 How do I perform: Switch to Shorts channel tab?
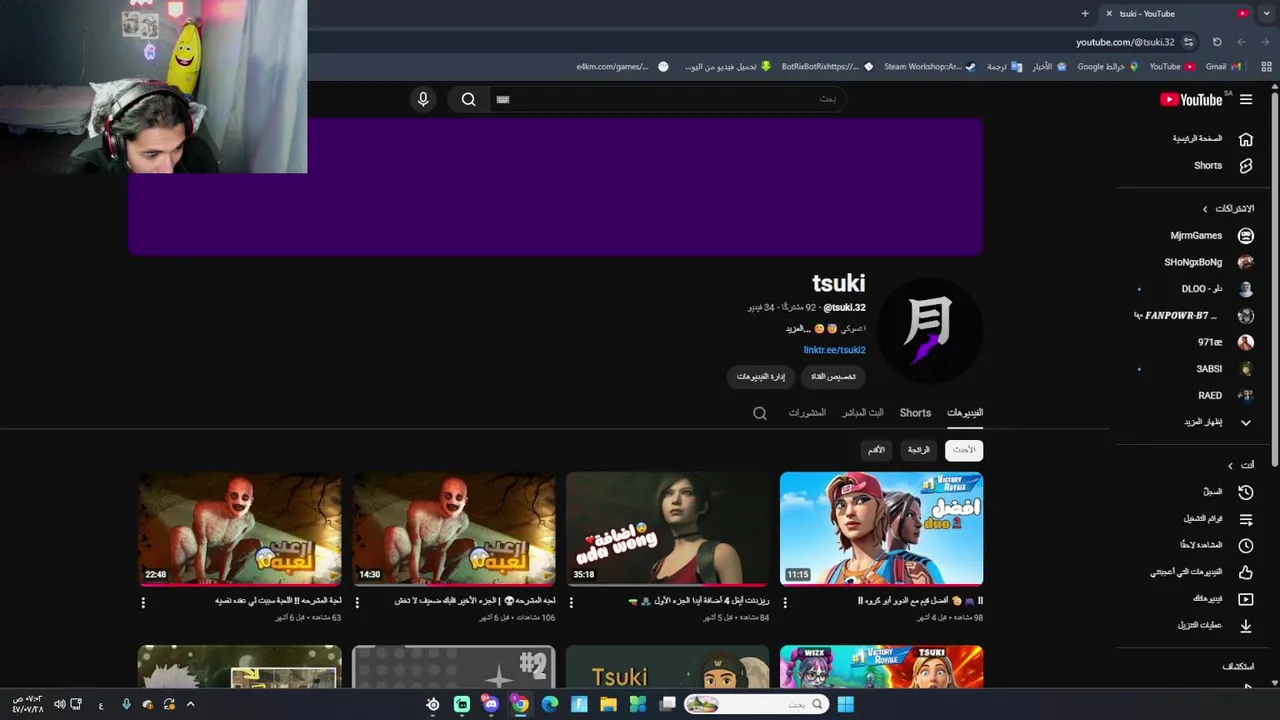click(915, 413)
